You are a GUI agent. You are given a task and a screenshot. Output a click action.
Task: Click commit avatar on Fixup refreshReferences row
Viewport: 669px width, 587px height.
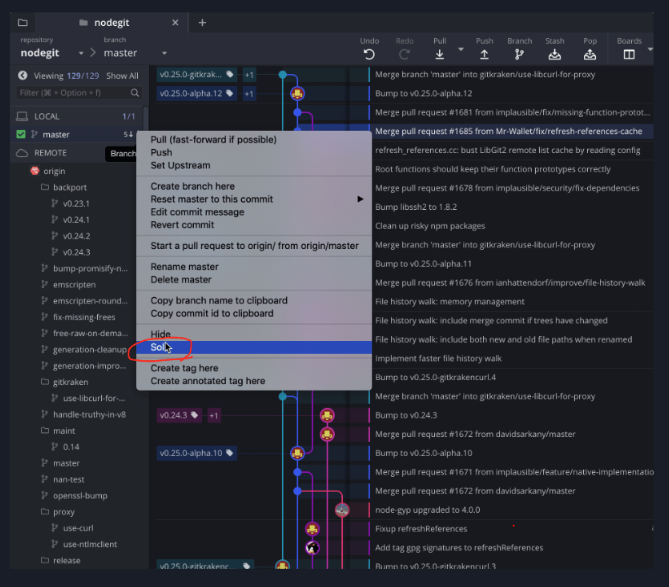pos(312,529)
